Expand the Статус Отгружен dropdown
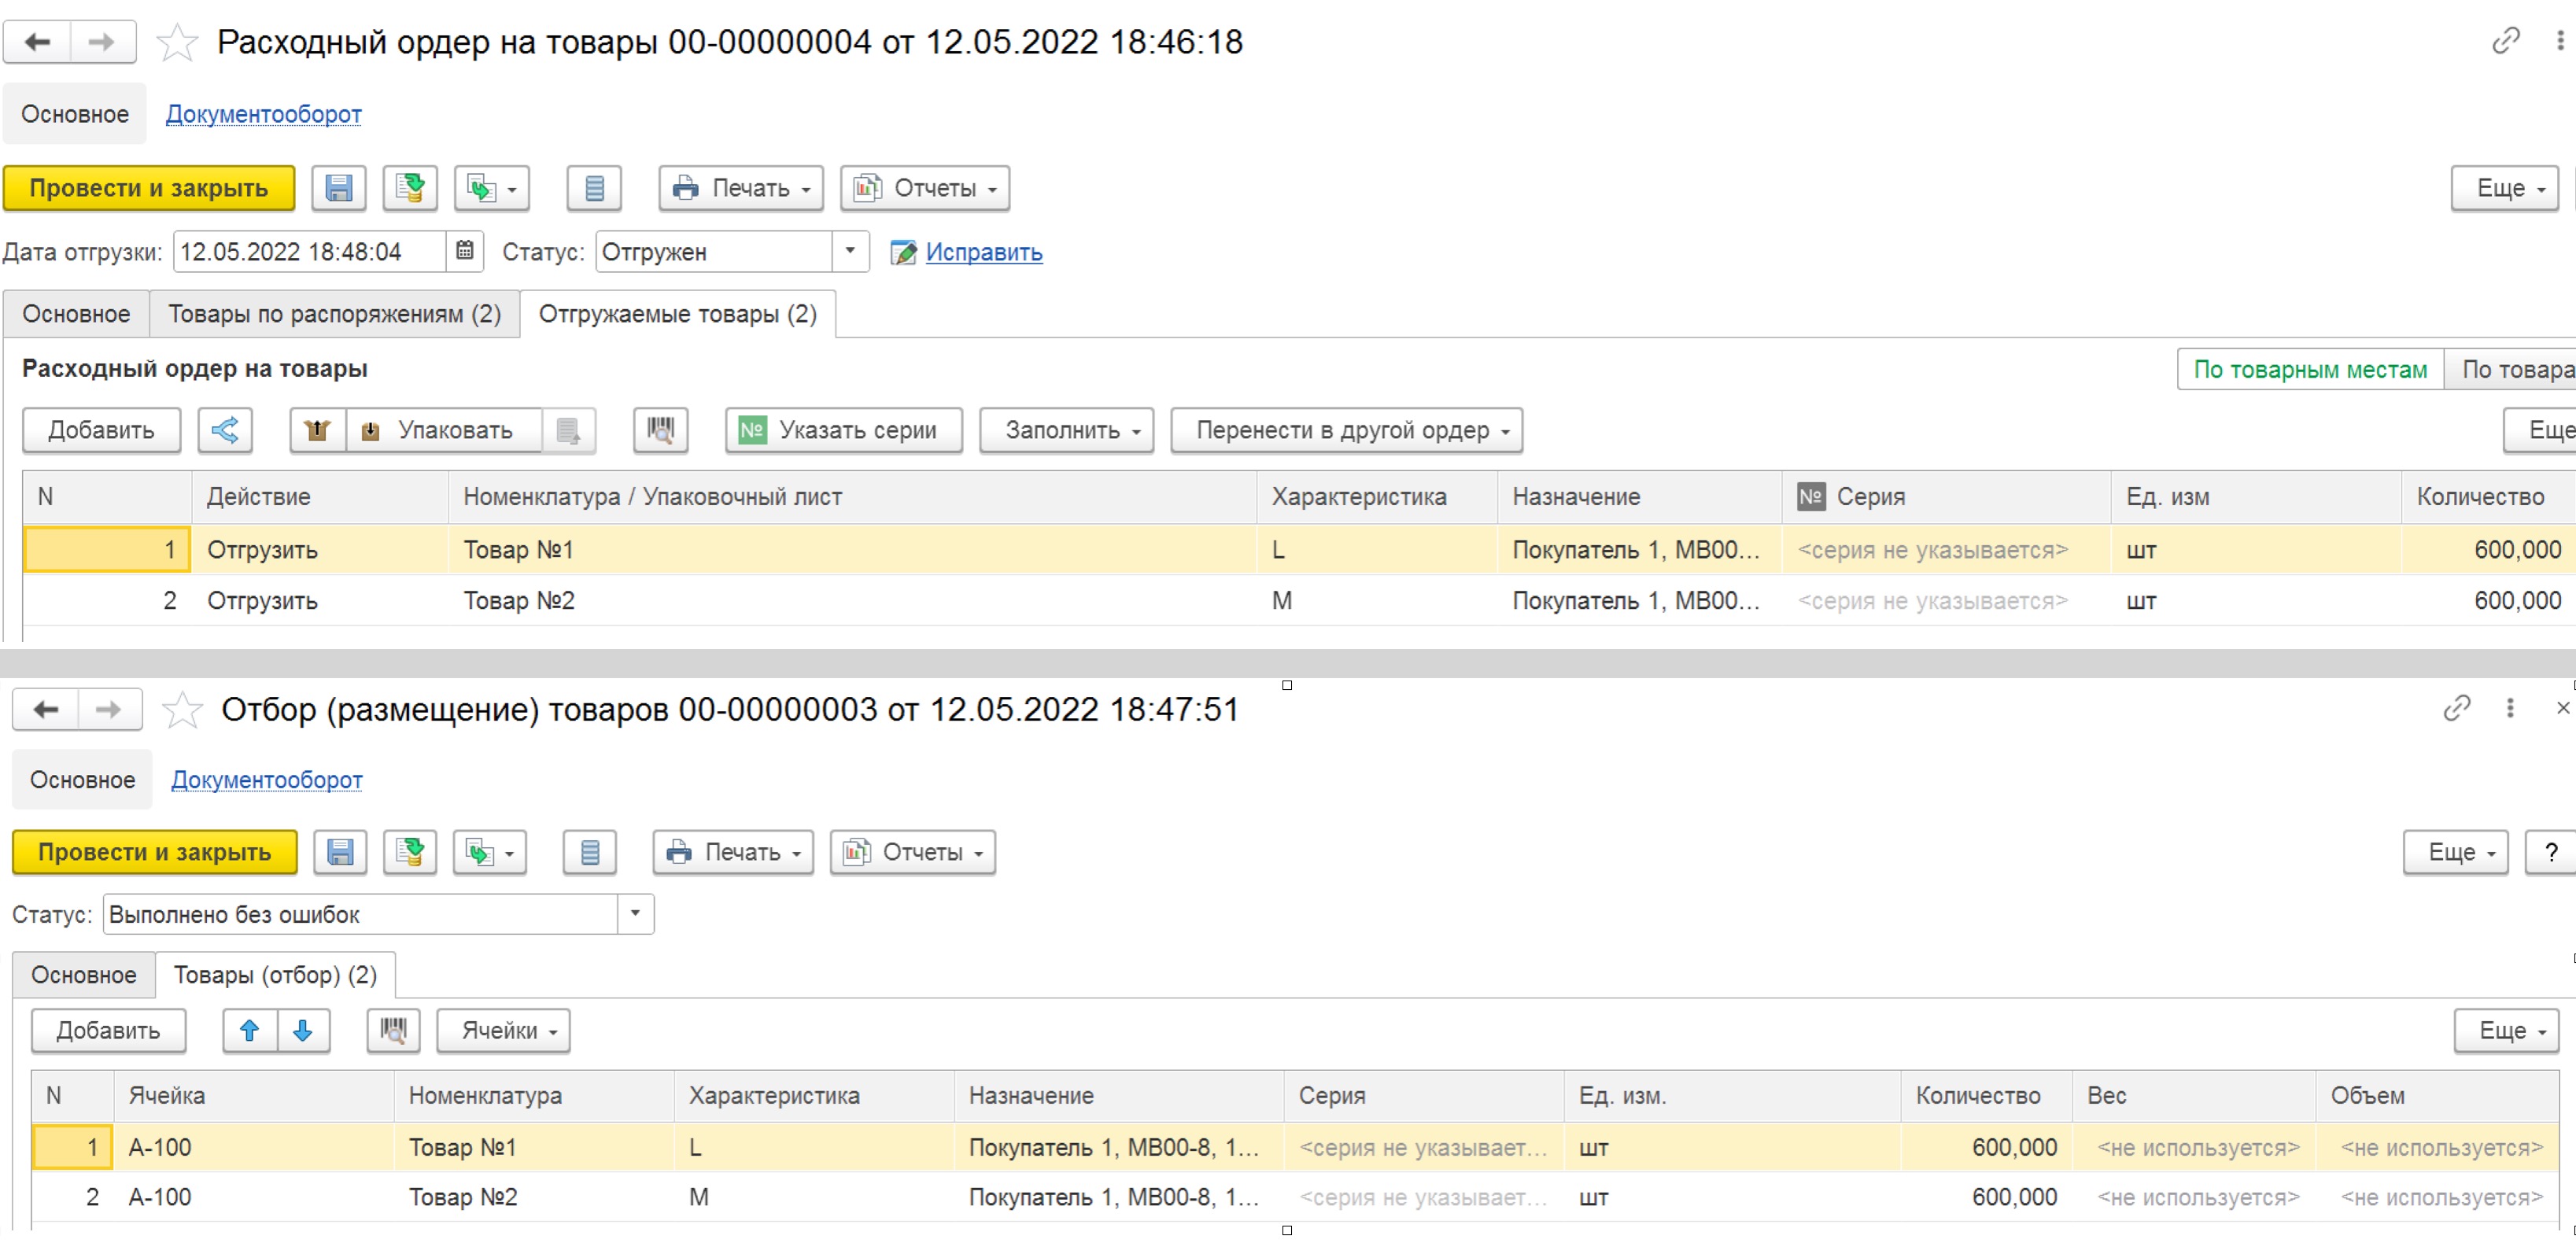This screenshot has width=2576, height=1243. coord(850,251)
